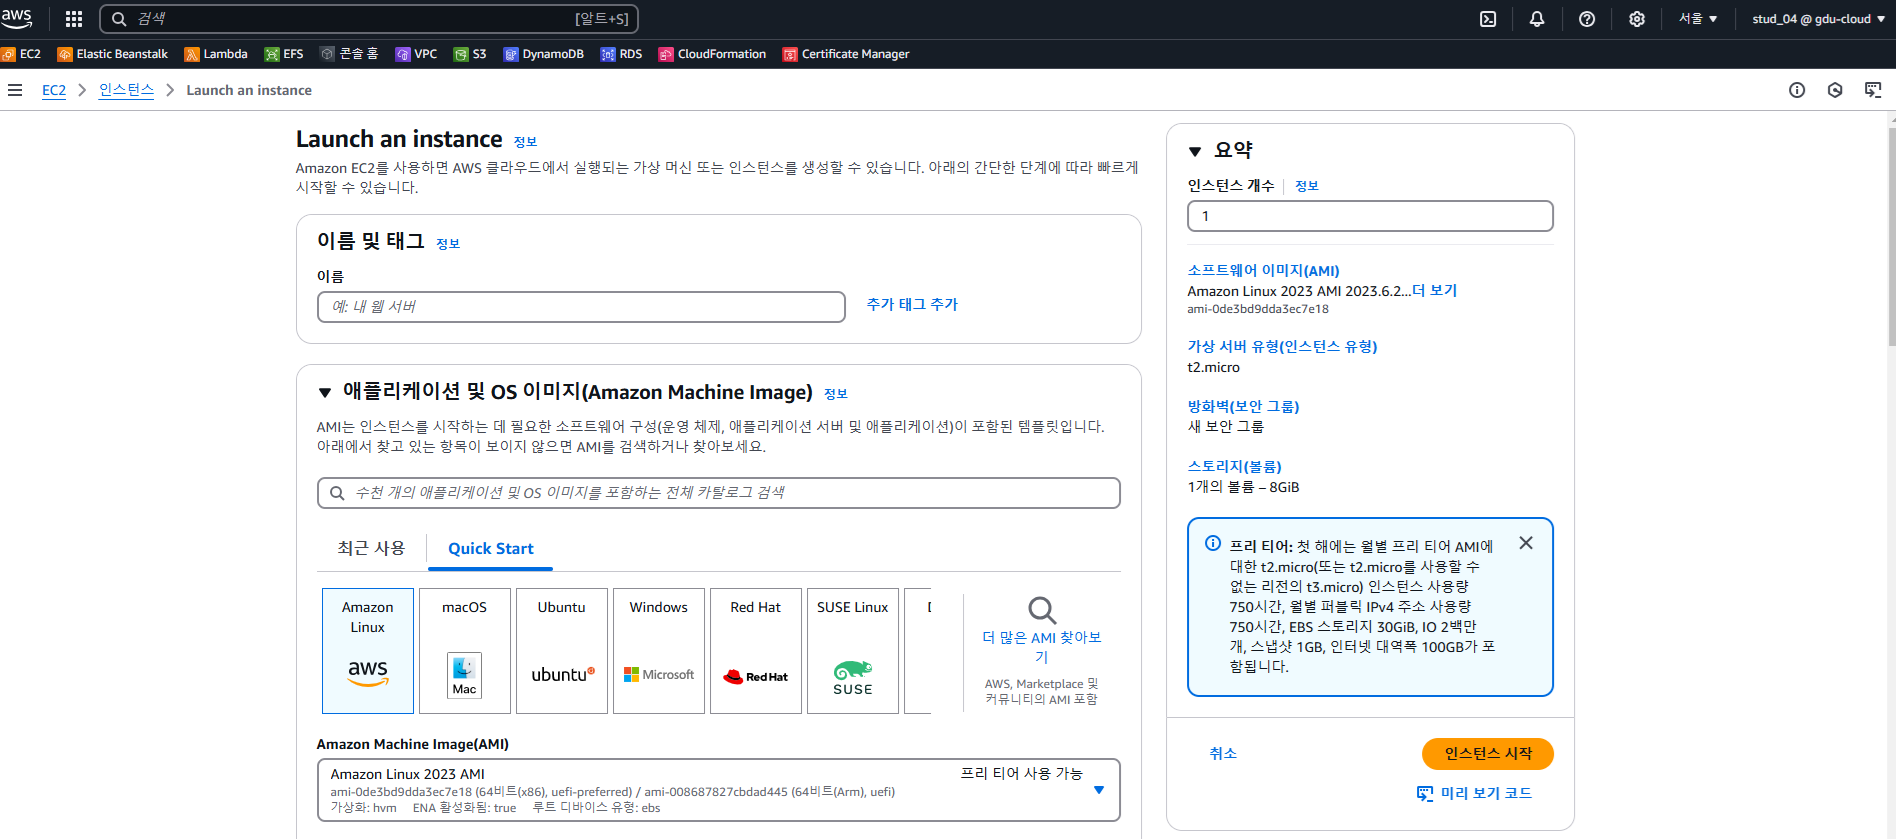
Task: Open RDS favorite shortcut
Action: coord(621,54)
